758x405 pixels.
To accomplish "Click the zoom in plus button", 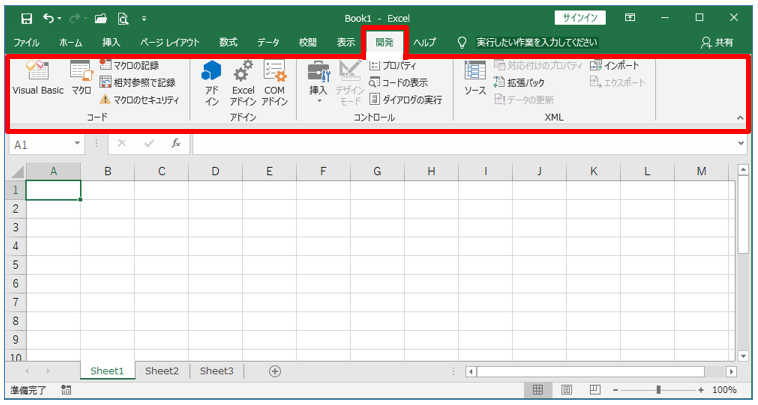I will 701,390.
